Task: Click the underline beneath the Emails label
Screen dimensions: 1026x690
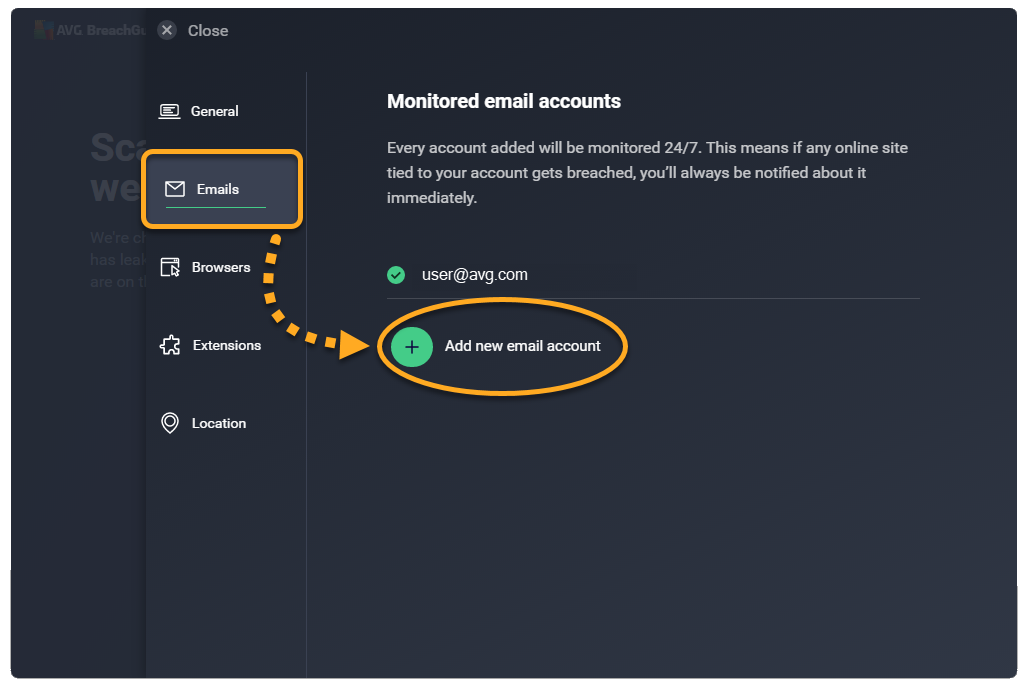Action: click(215, 207)
